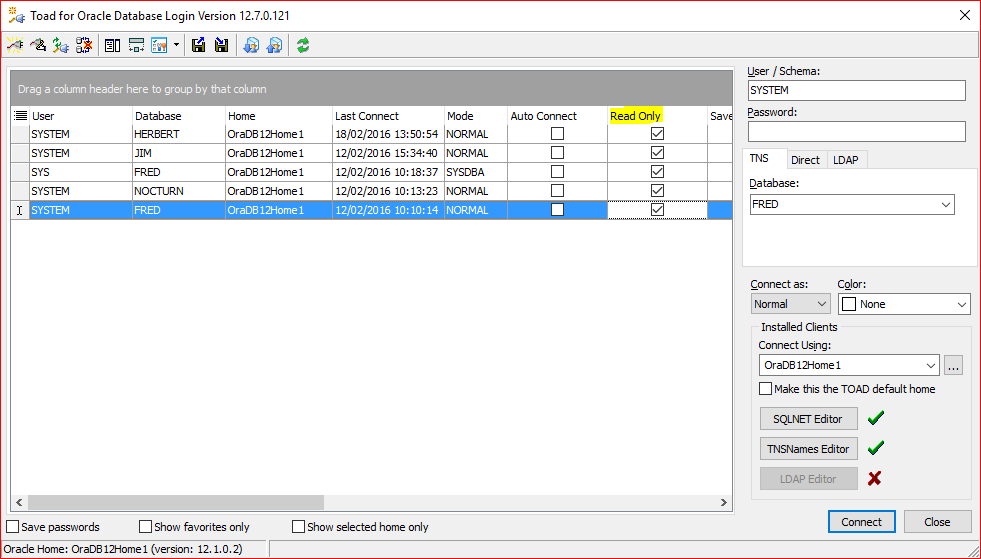Enable Show selected home only
Viewport: 981px width, 559px height.
pos(298,526)
